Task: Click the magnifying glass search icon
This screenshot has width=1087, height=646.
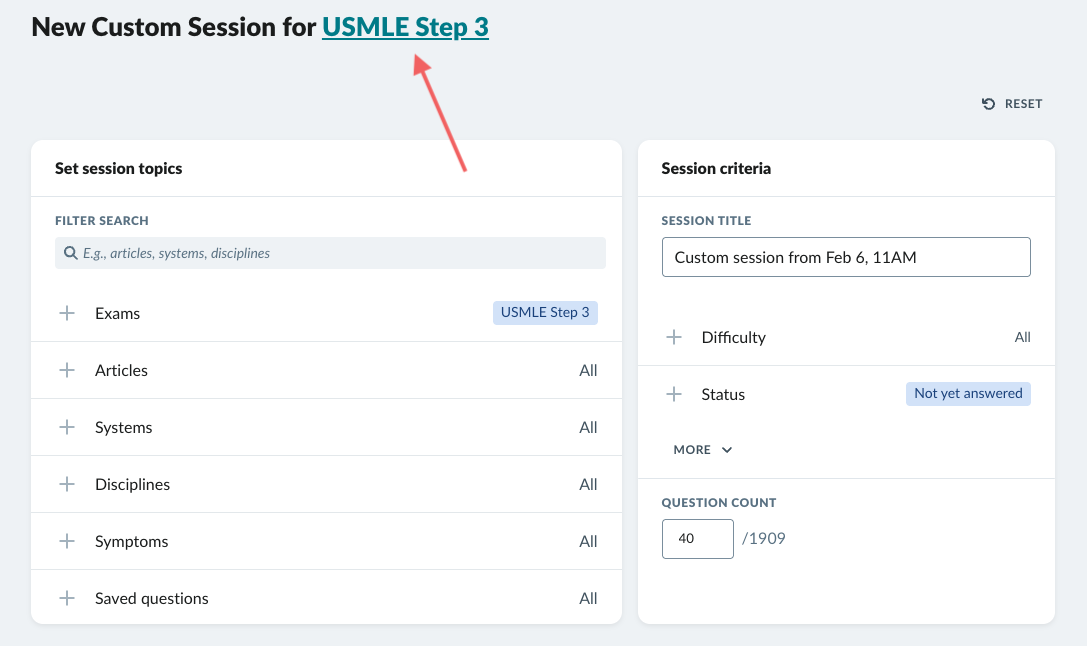Action: pyautogui.click(x=70, y=253)
